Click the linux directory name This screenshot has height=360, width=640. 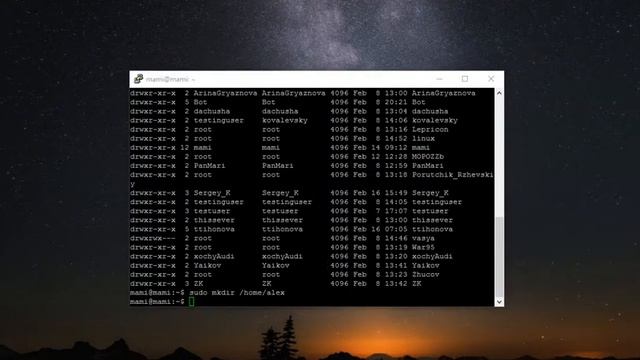coord(423,138)
